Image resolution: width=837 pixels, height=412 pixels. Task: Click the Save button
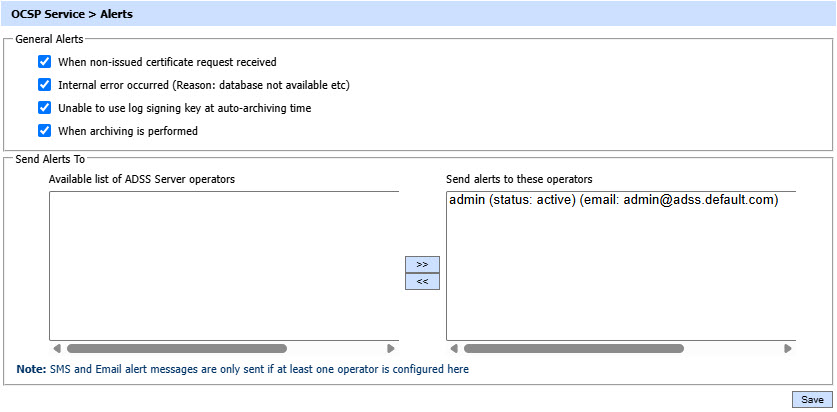(x=812, y=399)
